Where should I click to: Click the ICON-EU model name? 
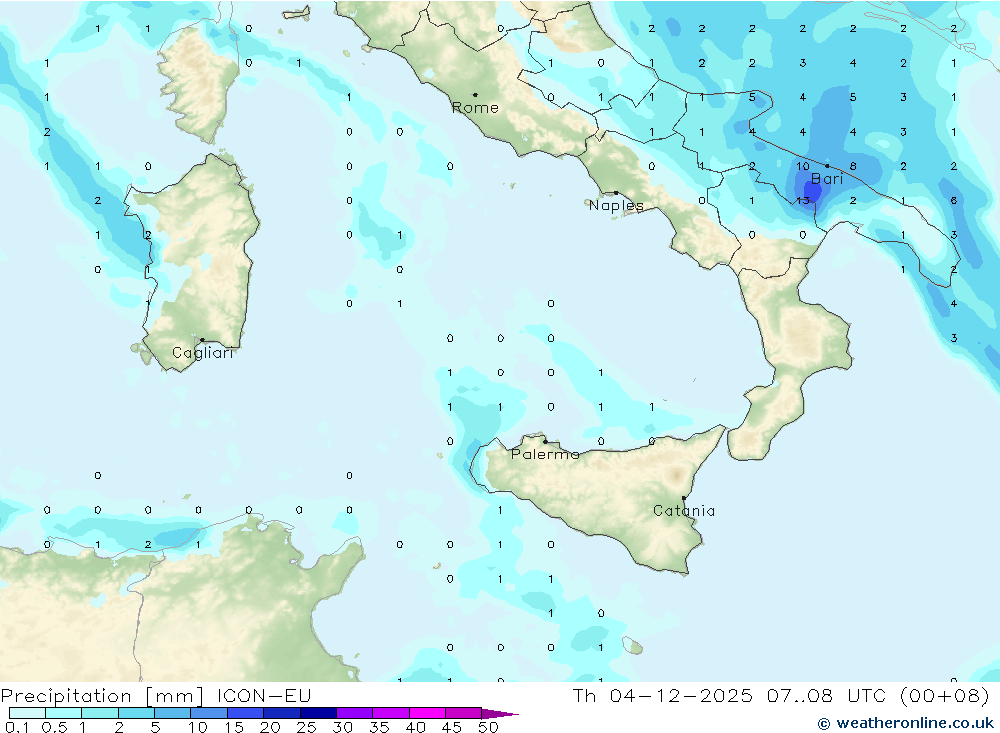tap(263, 695)
